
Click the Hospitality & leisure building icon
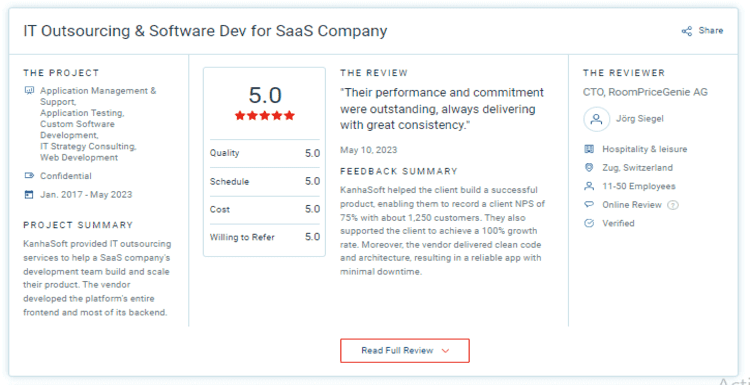click(x=589, y=149)
